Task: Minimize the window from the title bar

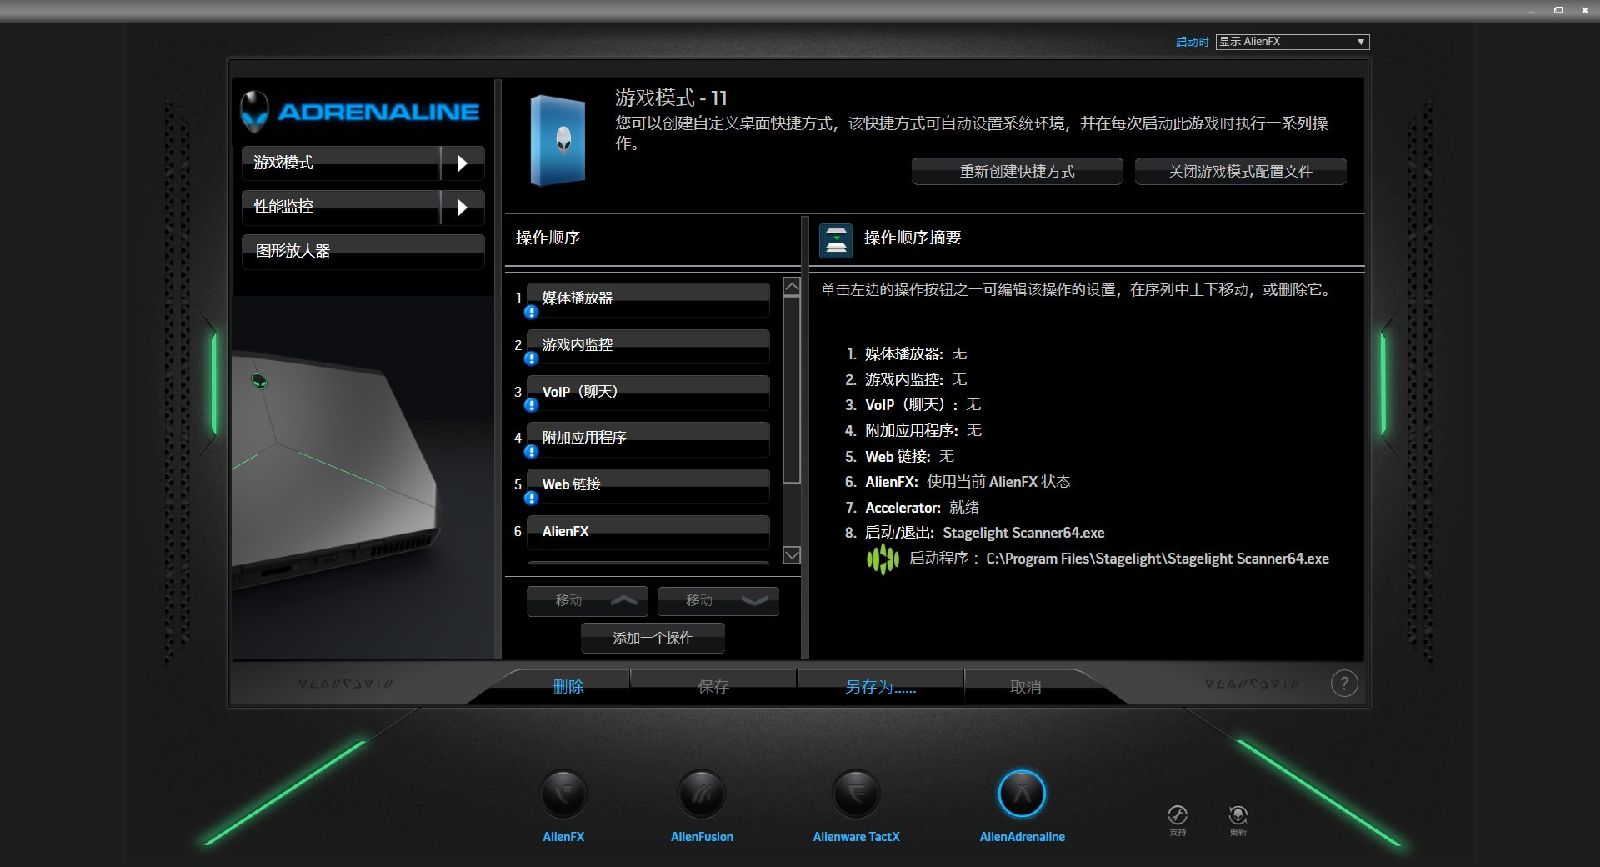Action: point(1532,10)
